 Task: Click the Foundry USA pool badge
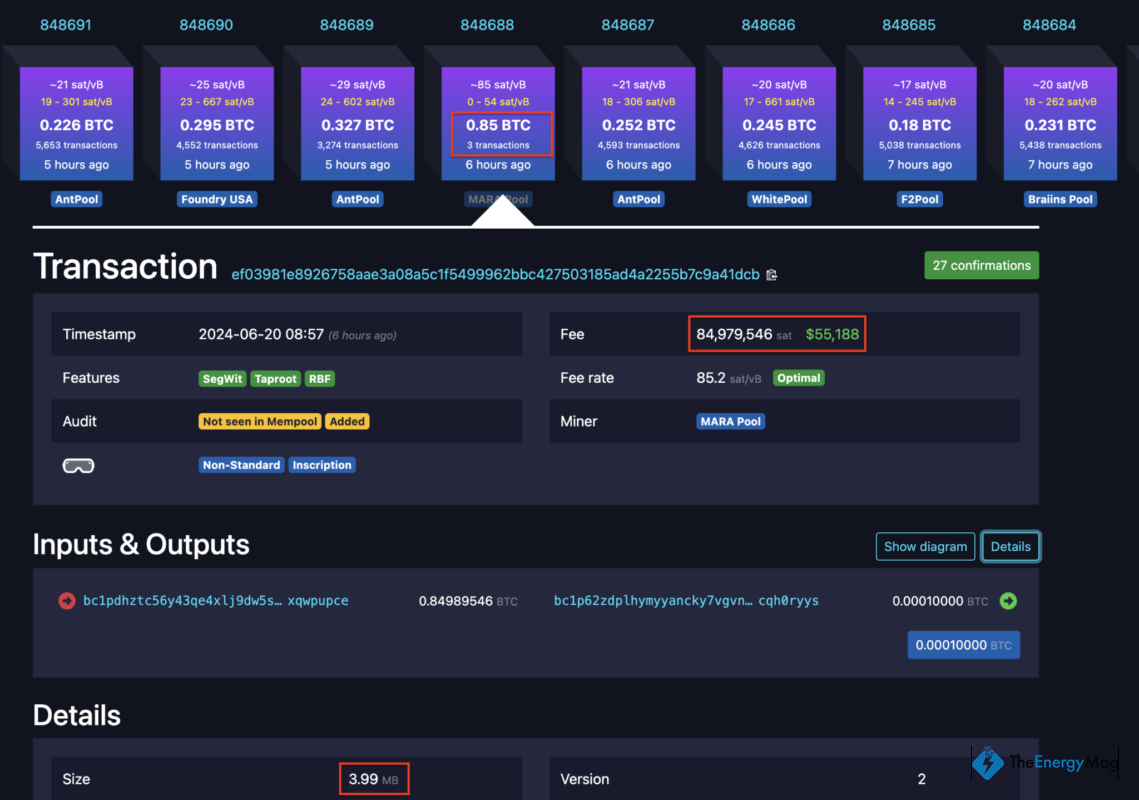click(x=217, y=199)
